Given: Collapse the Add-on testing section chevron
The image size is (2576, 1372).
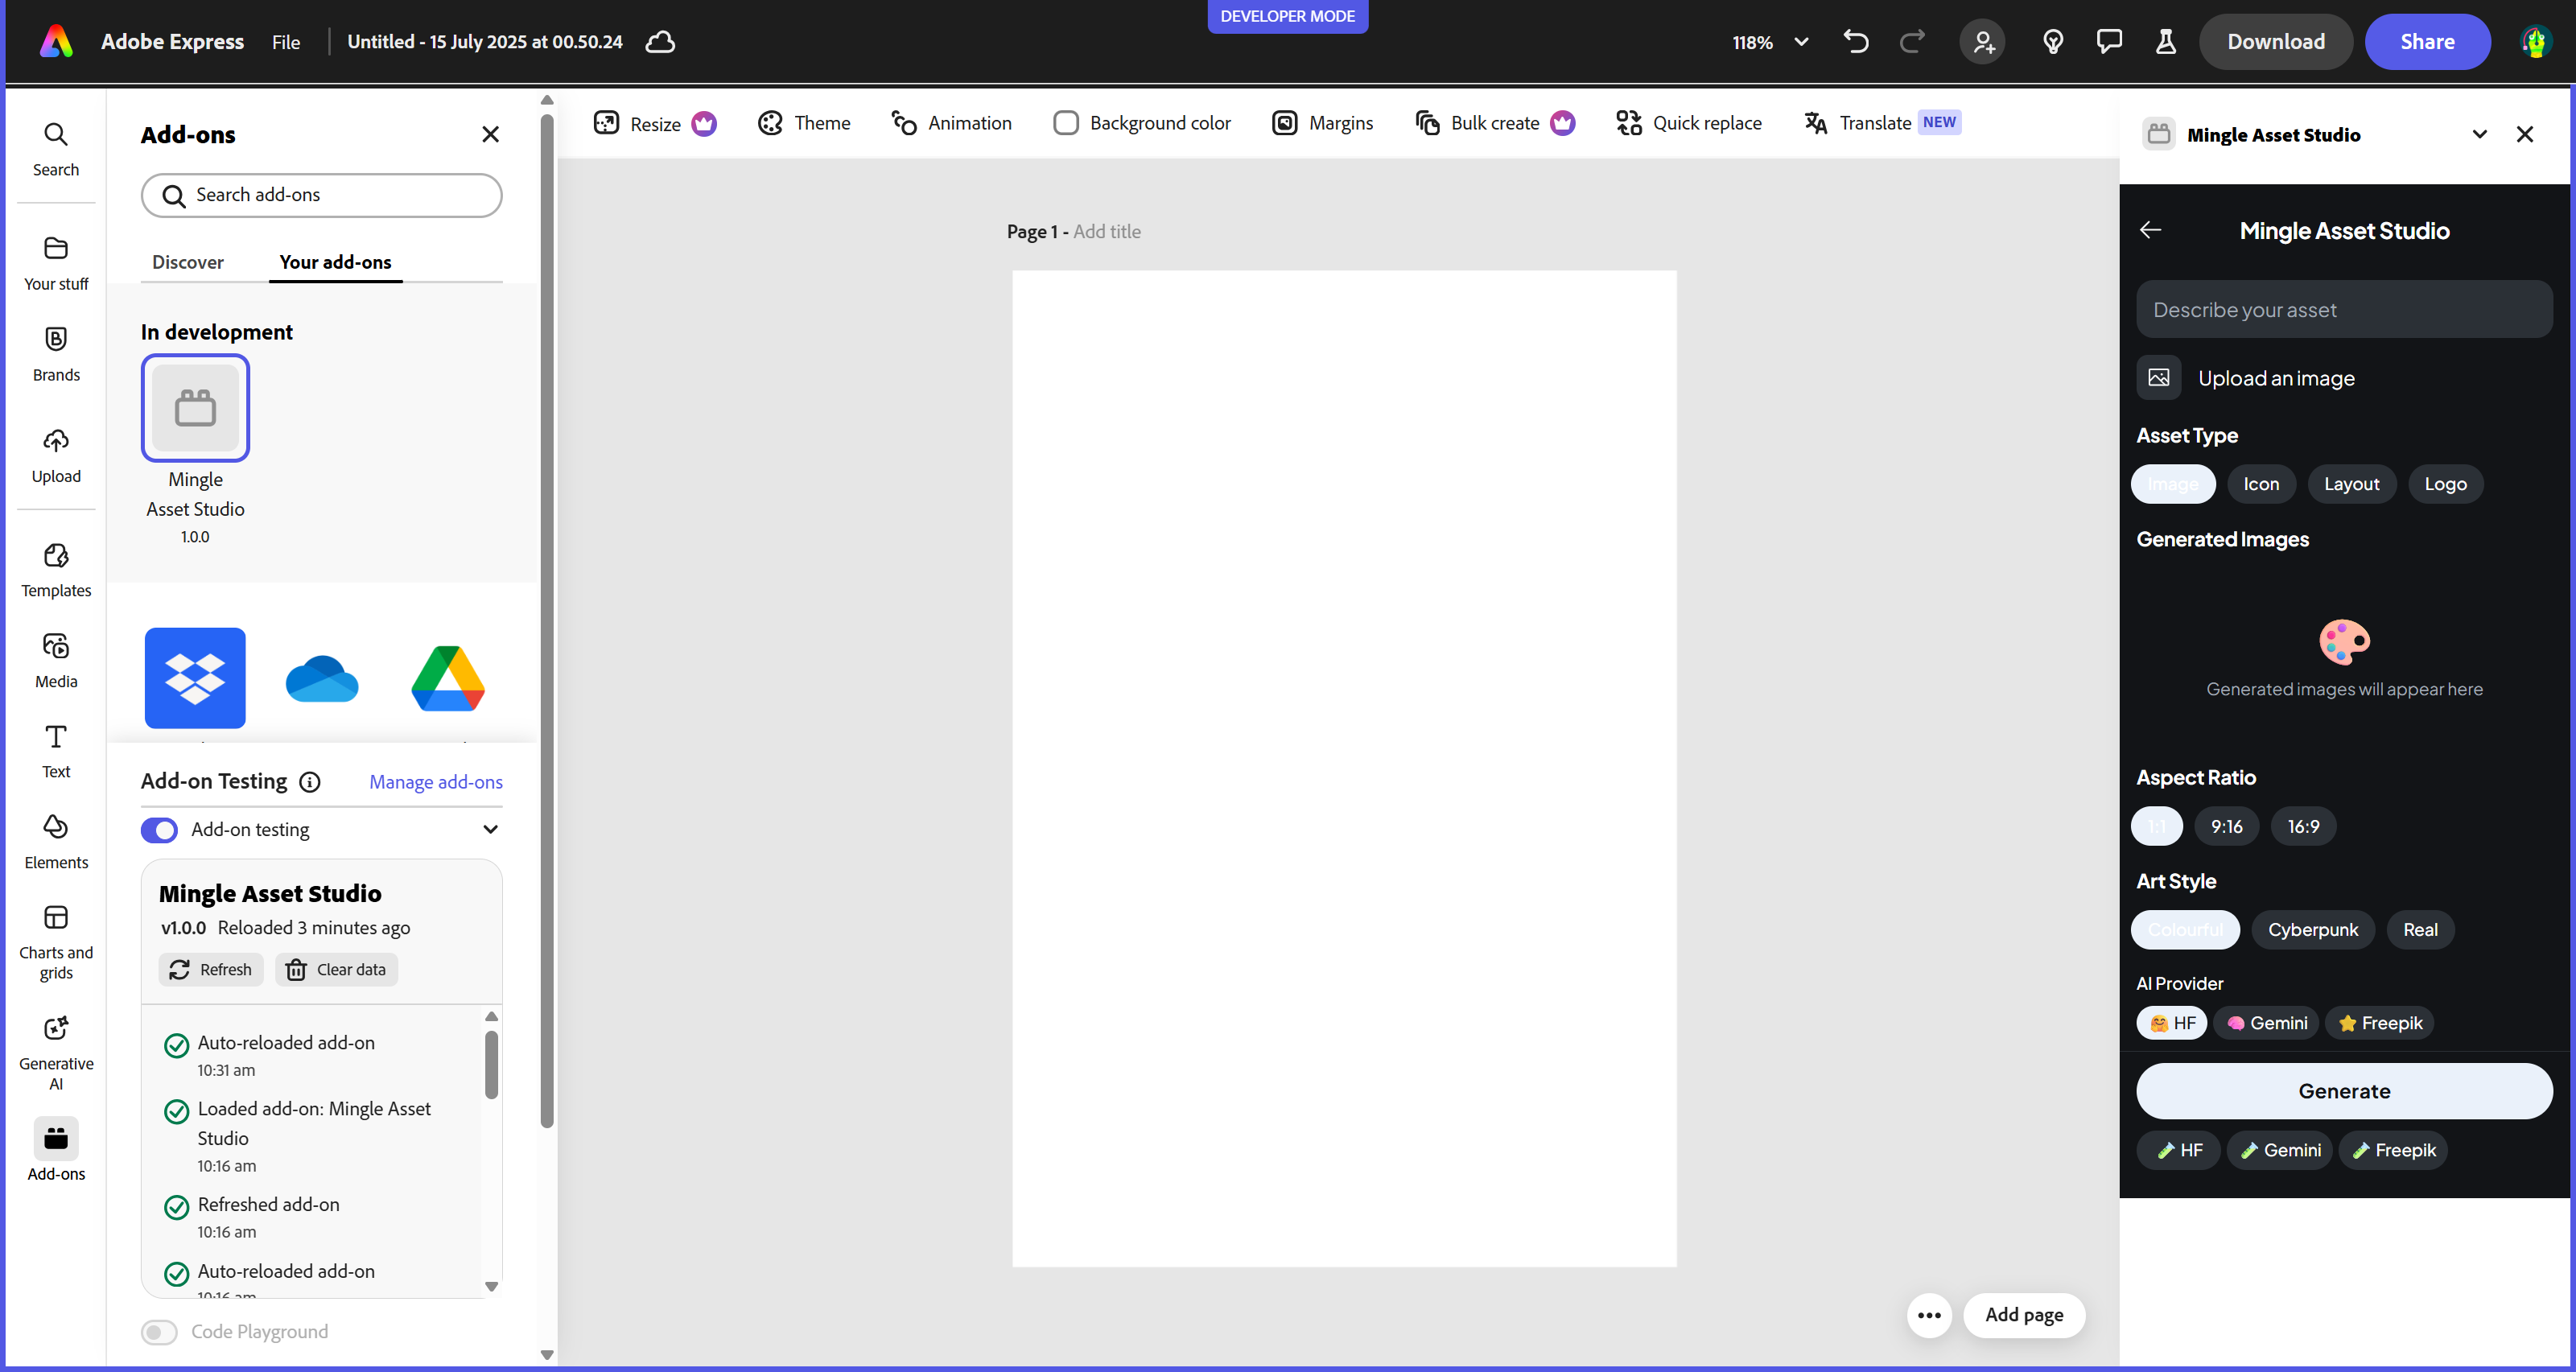Looking at the screenshot, I should 490,829.
